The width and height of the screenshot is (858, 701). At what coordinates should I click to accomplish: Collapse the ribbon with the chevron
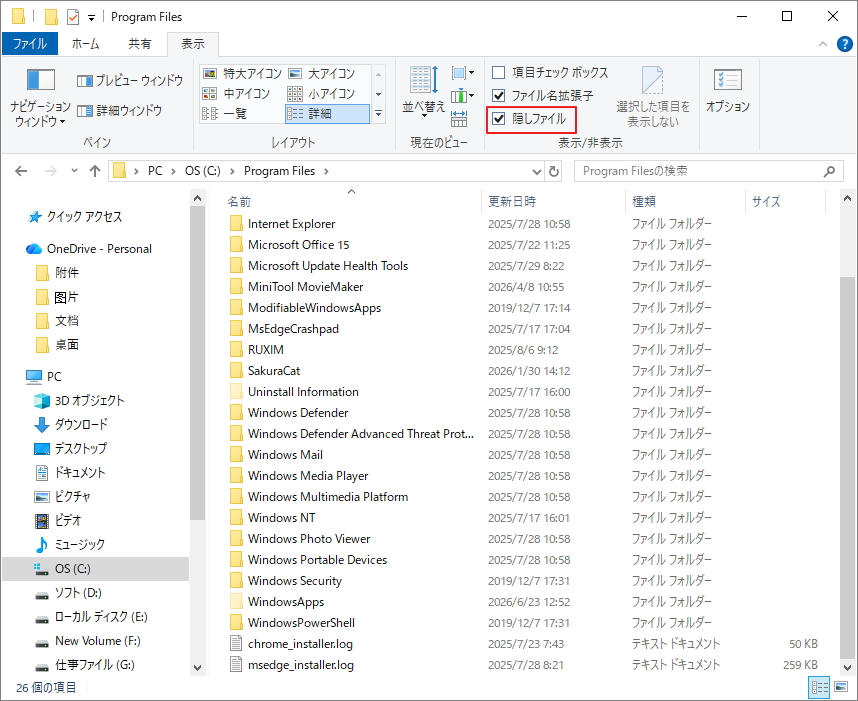[822, 44]
